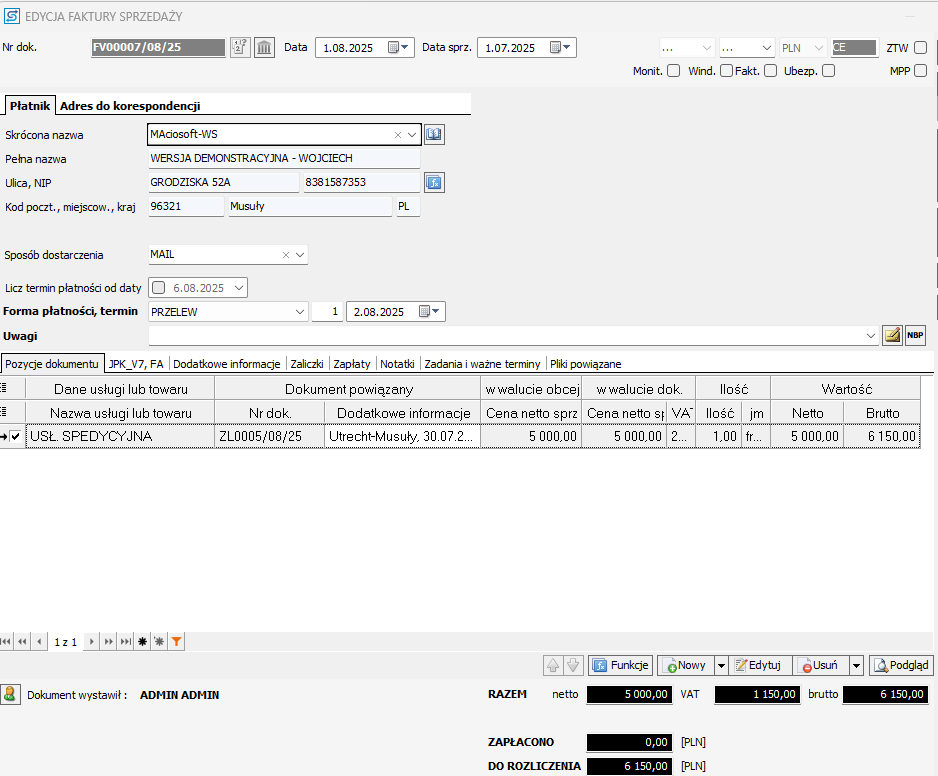Click the NBP exchange rate icon
The height and width of the screenshot is (776, 938).
915,336
